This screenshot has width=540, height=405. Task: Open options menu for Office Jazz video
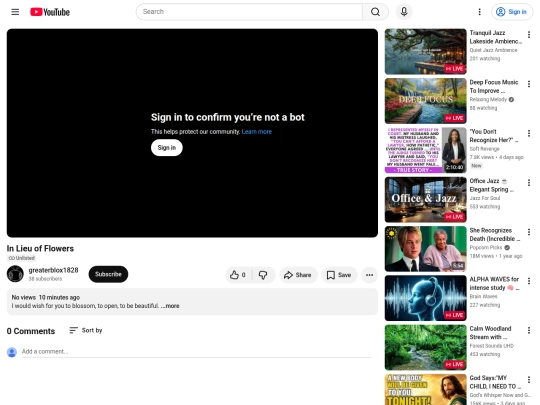click(x=529, y=182)
